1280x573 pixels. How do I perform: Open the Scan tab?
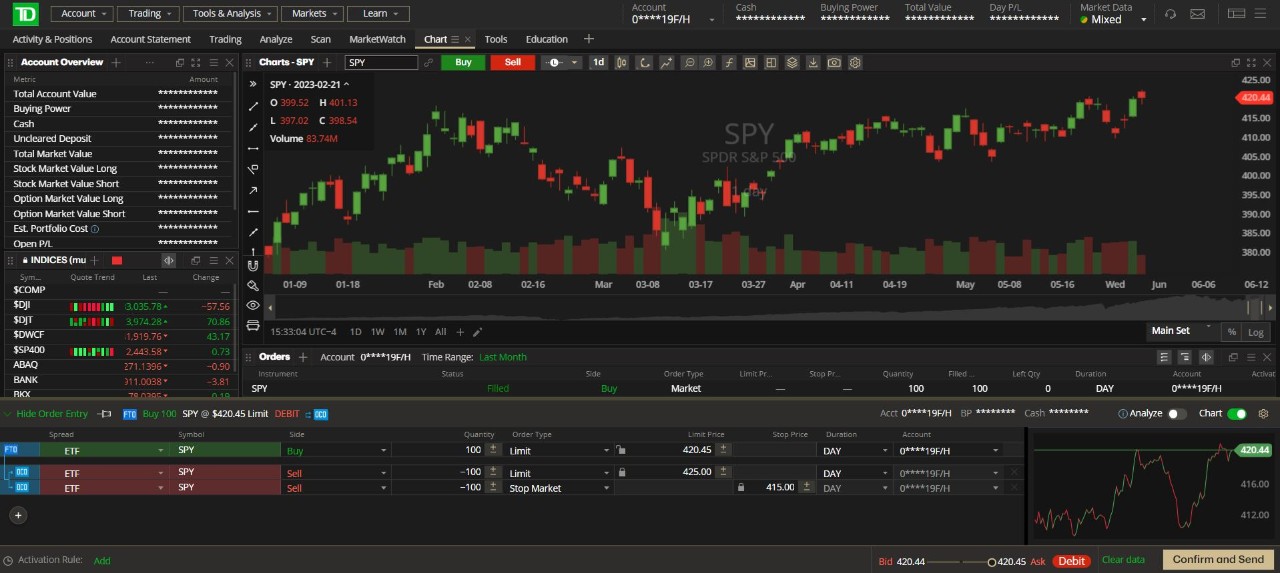(321, 39)
